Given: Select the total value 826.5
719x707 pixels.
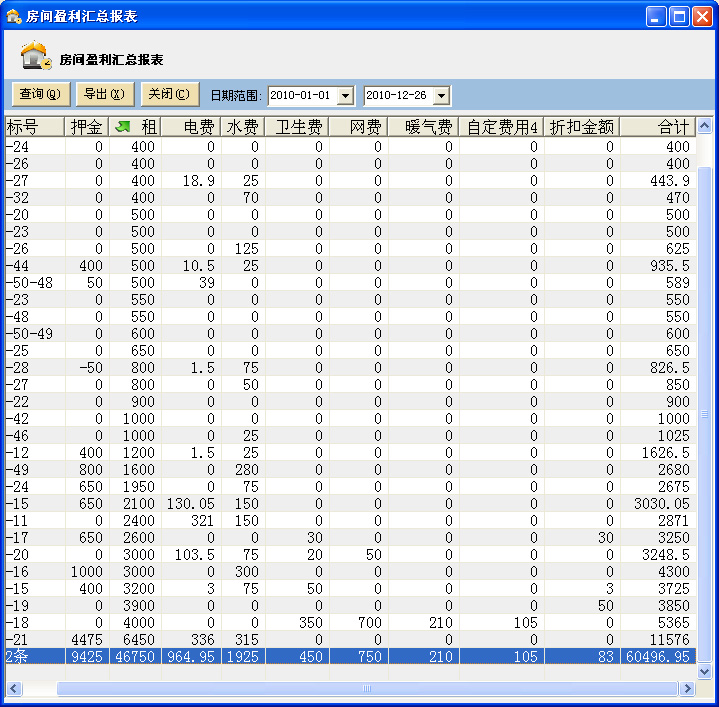Looking at the screenshot, I should tap(658, 368).
